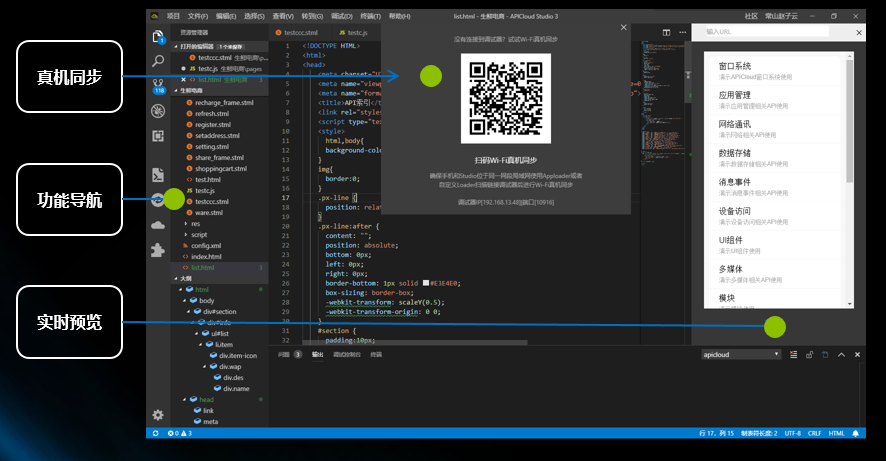The height and width of the screenshot is (461, 886).
Task: Click UTF-8 encoding in status bar
Action: [x=793, y=433]
